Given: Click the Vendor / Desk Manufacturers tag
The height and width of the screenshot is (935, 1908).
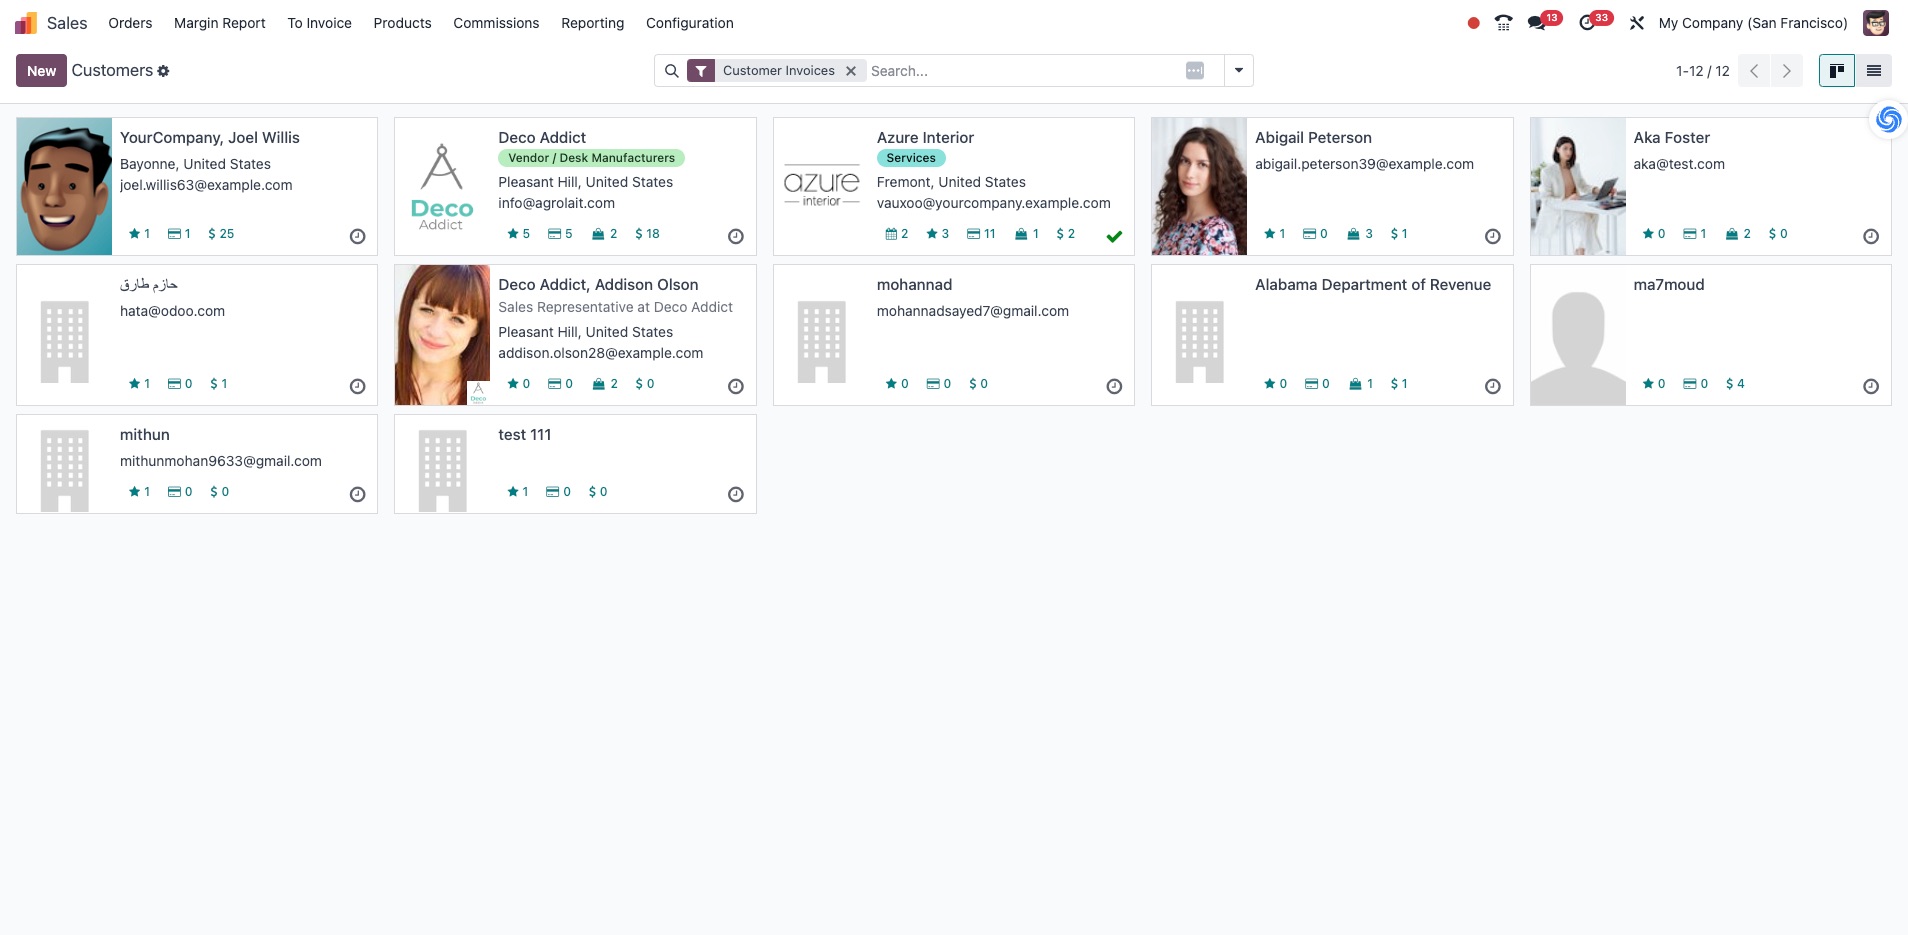Looking at the screenshot, I should pos(591,158).
